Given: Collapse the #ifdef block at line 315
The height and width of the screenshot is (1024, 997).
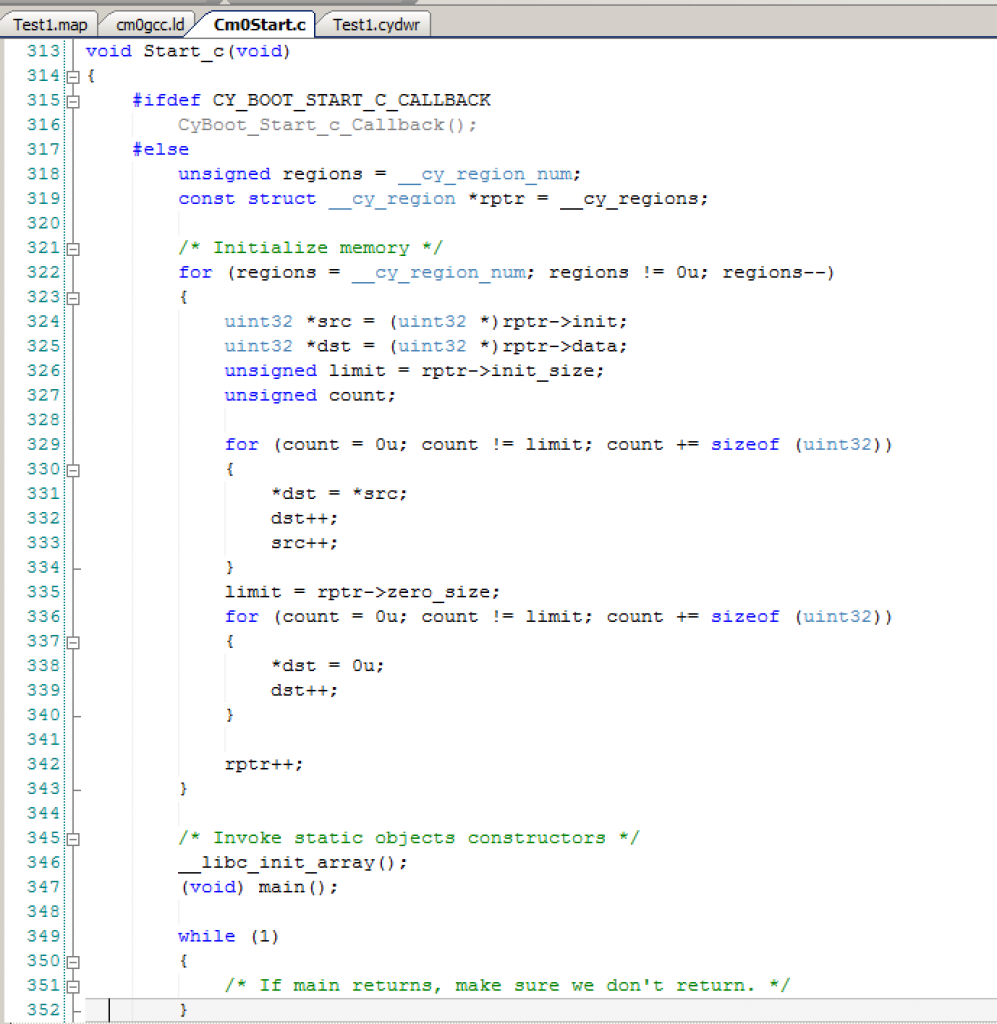Looking at the screenshot, I should click(74, 100).
